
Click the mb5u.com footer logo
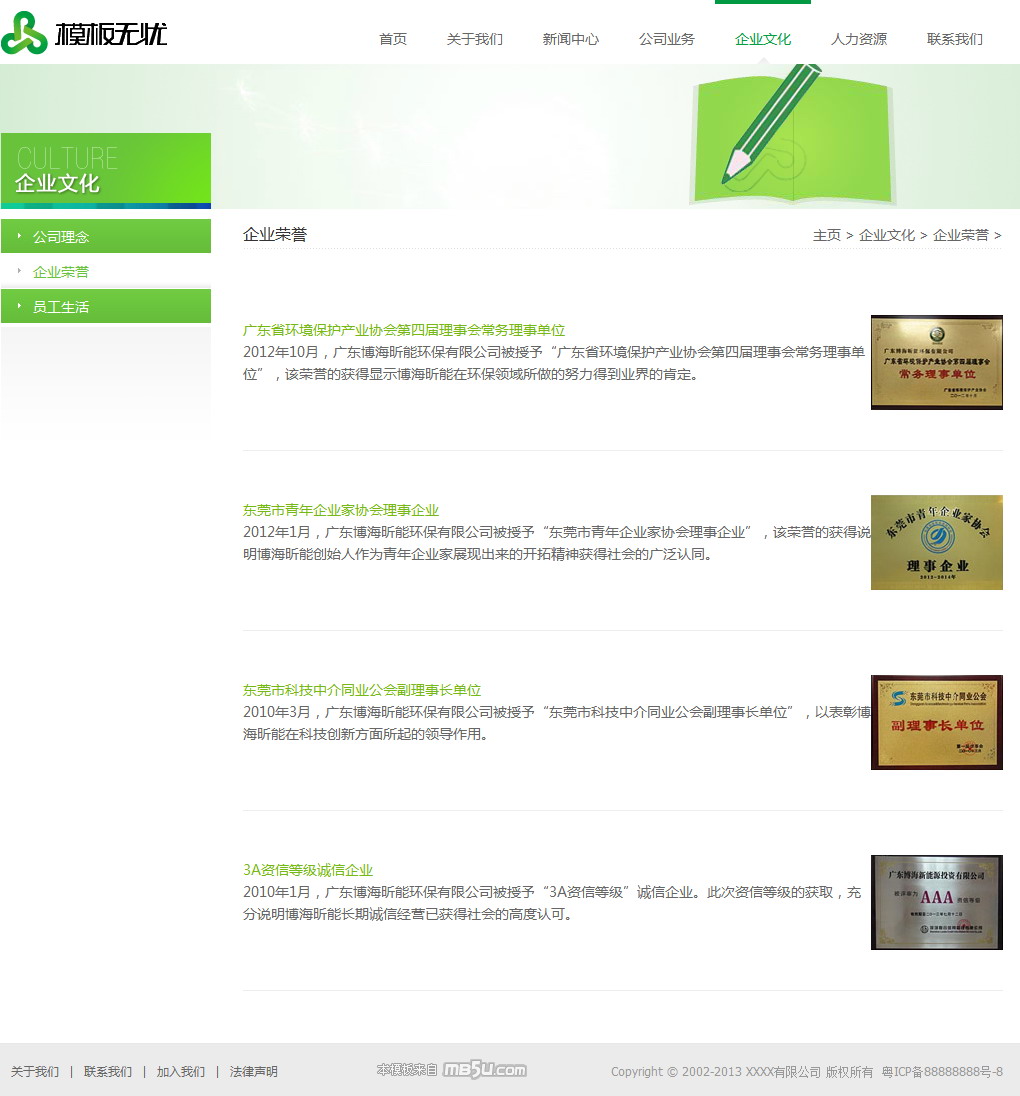pos(484,1070)
